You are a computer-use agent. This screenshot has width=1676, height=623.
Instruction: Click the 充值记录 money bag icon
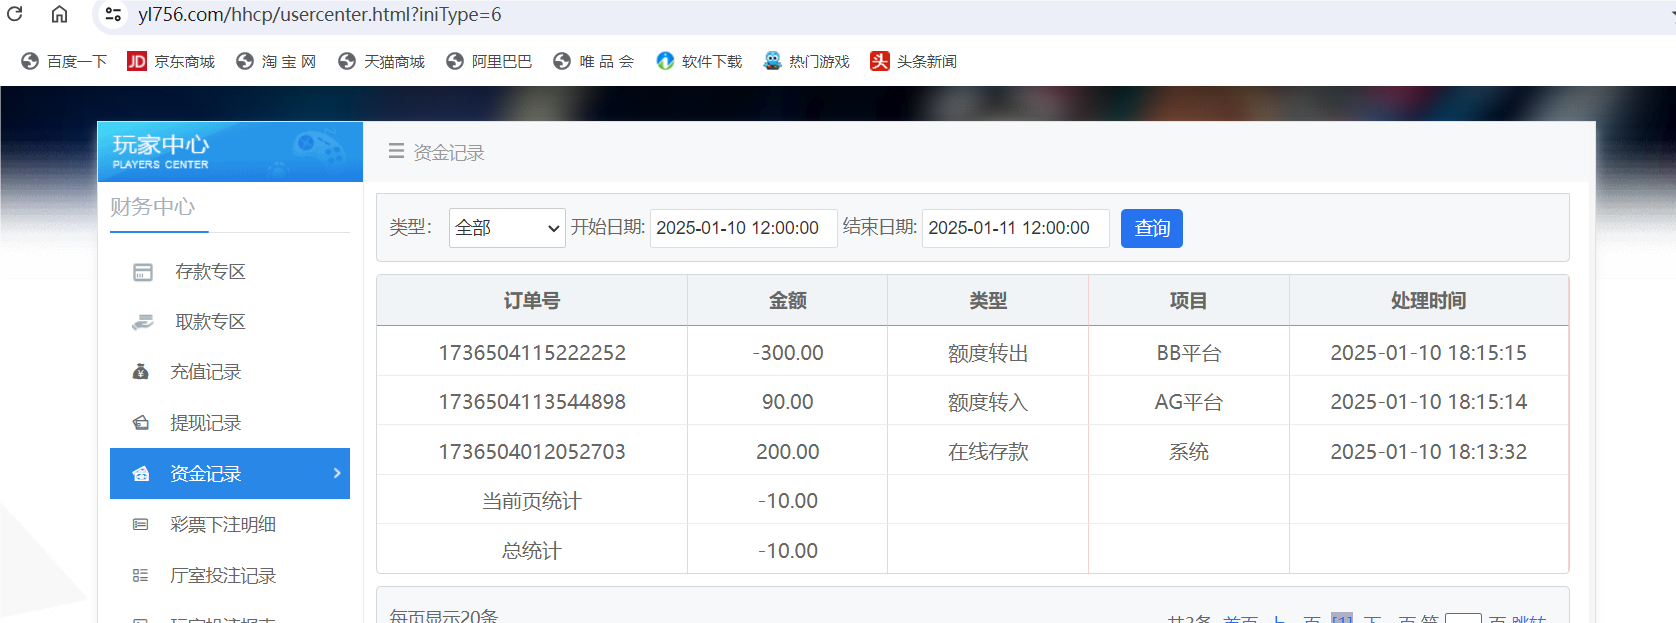[x=141, y=372]
